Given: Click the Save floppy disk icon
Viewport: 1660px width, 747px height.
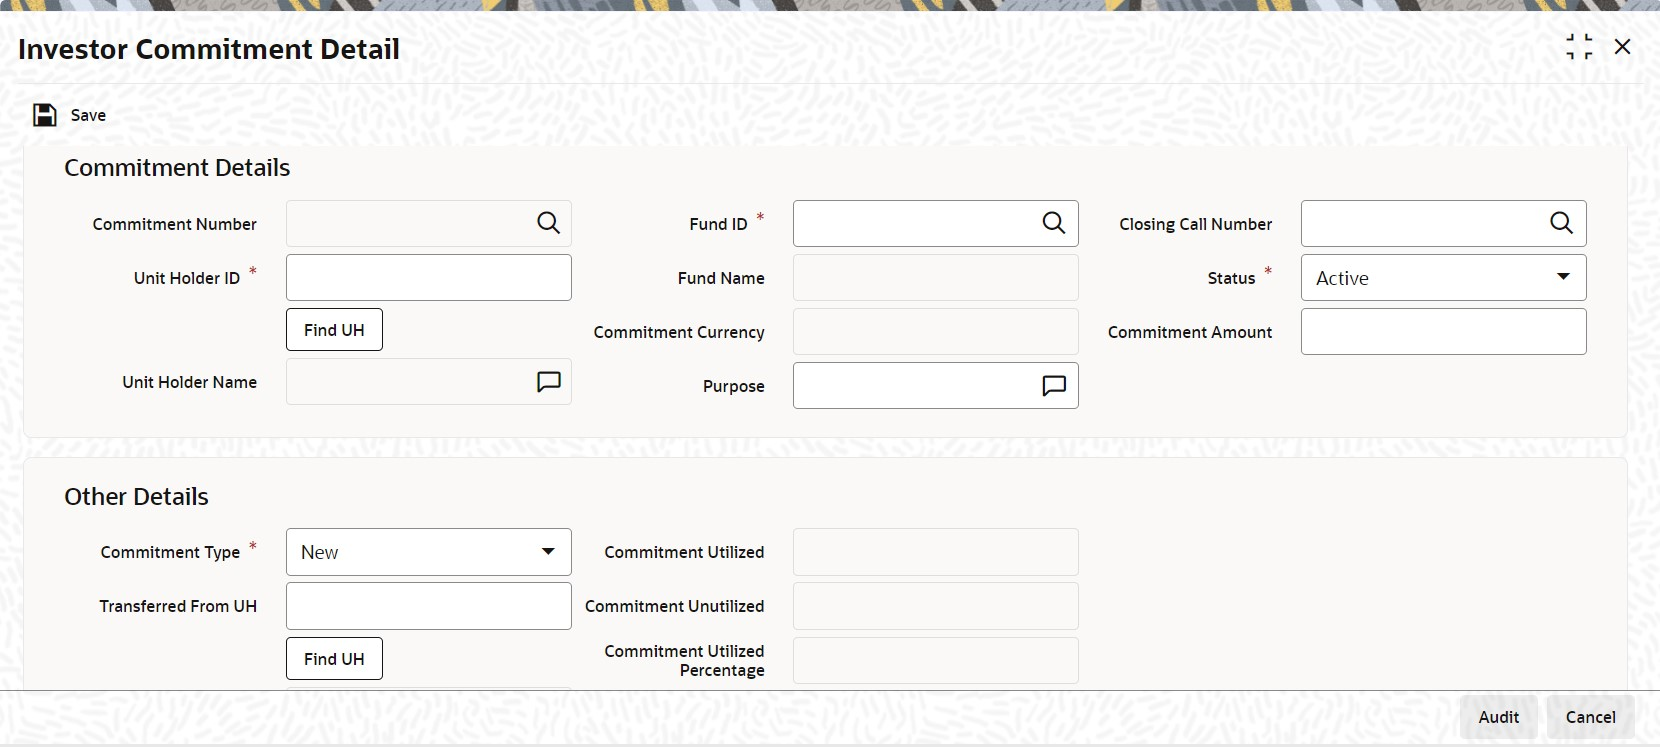Looking at the screenshot, I should tap(45, 115).
